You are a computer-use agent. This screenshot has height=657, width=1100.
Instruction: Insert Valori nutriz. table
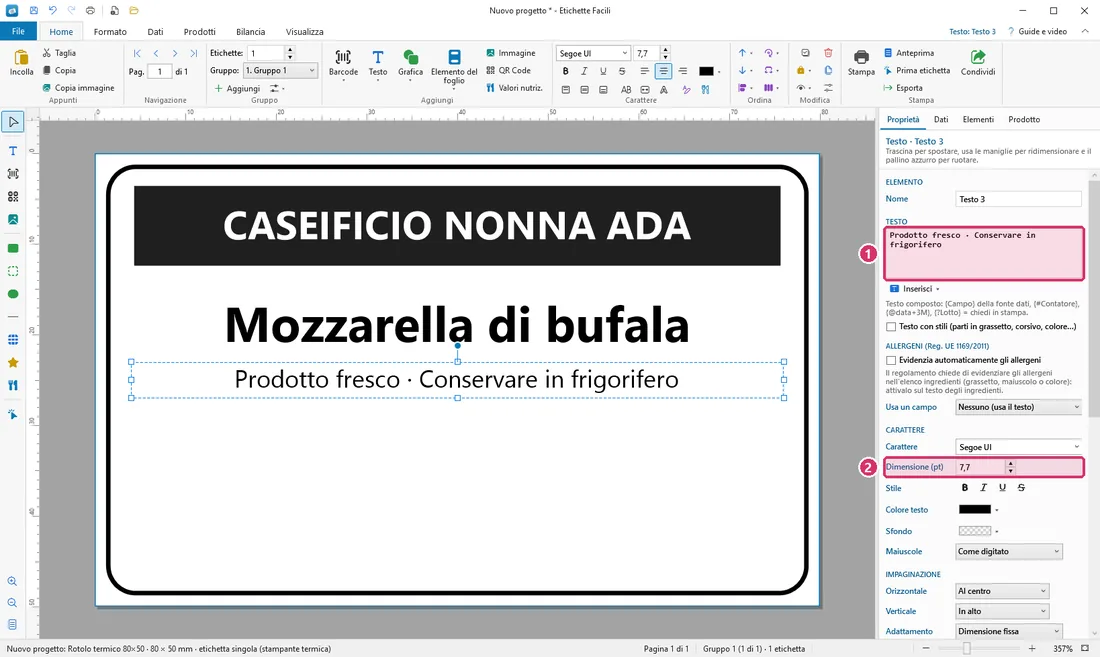click(x=514, y=88)
